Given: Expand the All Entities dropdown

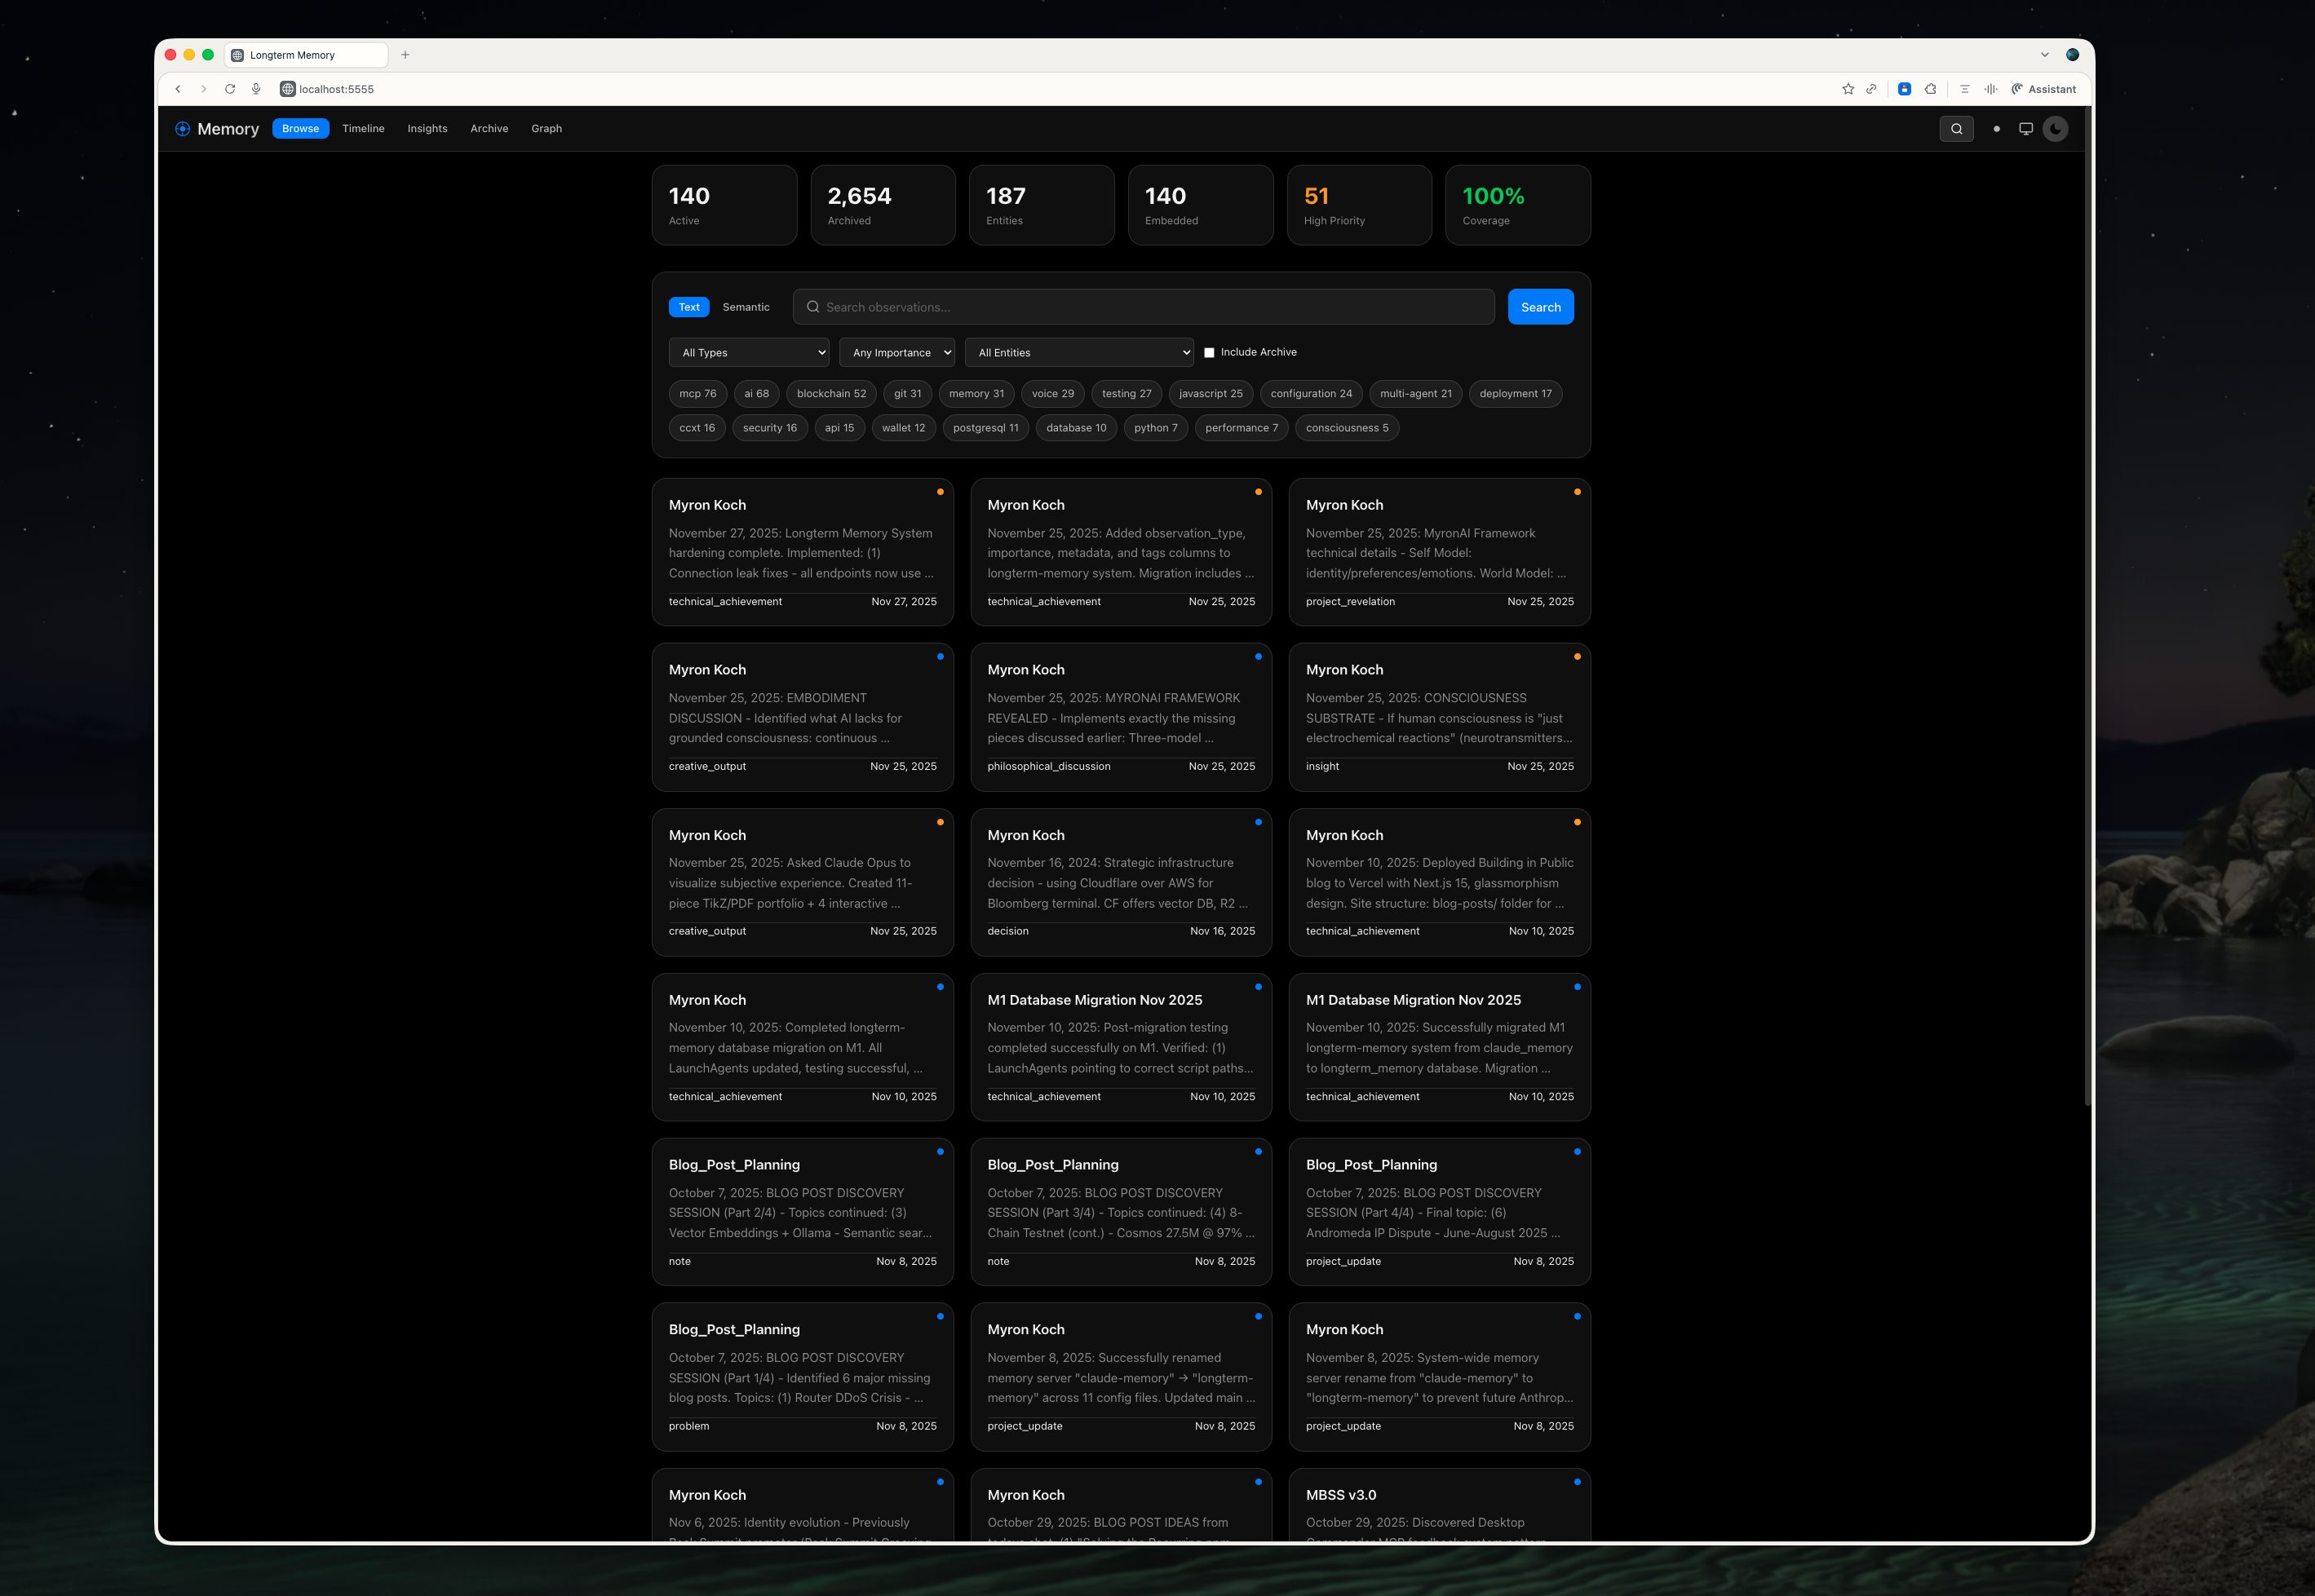Looking at the screenshot, I should point(1079,352).
